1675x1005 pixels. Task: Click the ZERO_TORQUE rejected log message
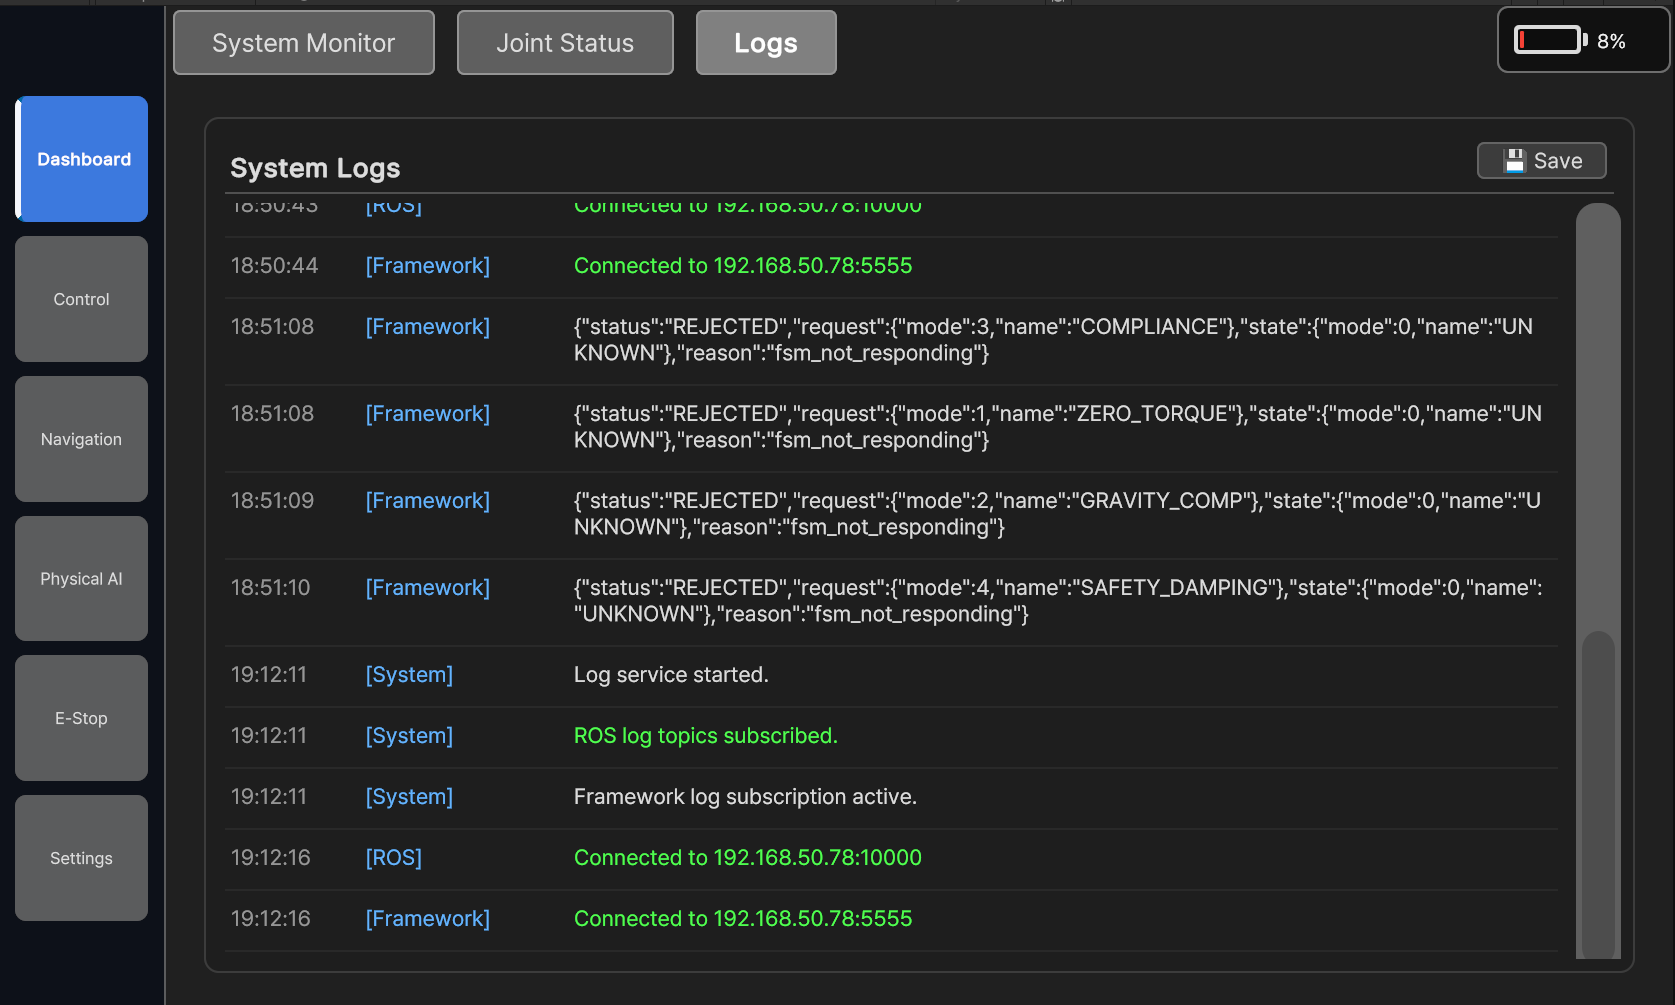[1056, 427]
